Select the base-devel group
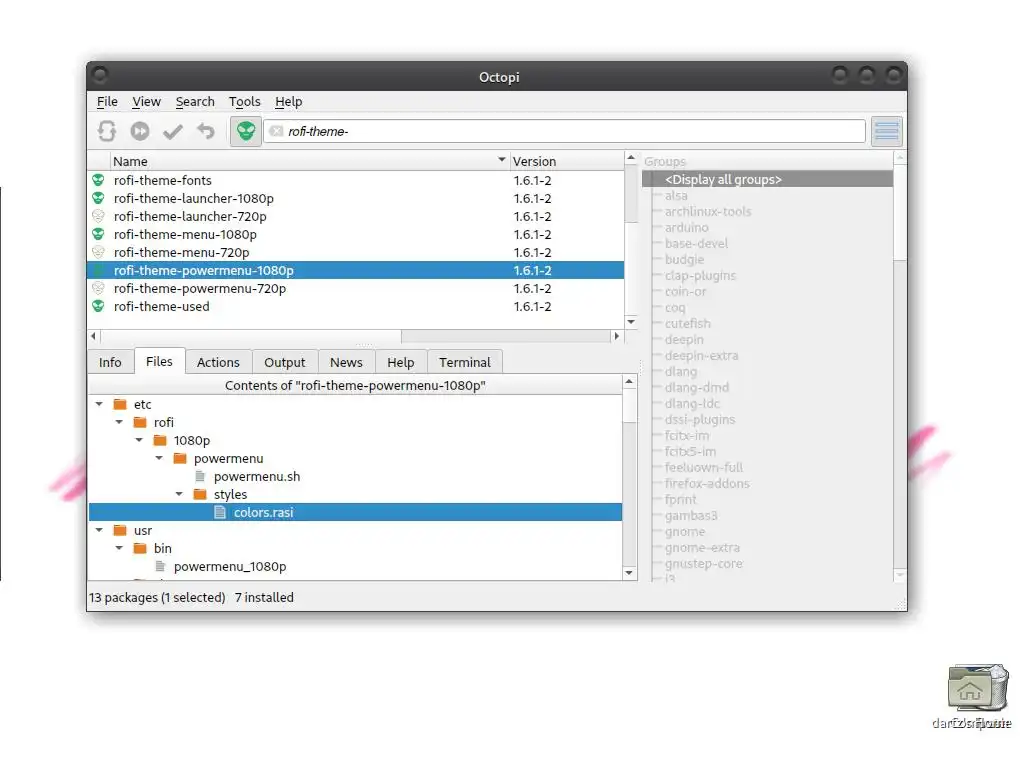Image resolution: width=1024 pixels, height=768 pixels. point(696,244)
